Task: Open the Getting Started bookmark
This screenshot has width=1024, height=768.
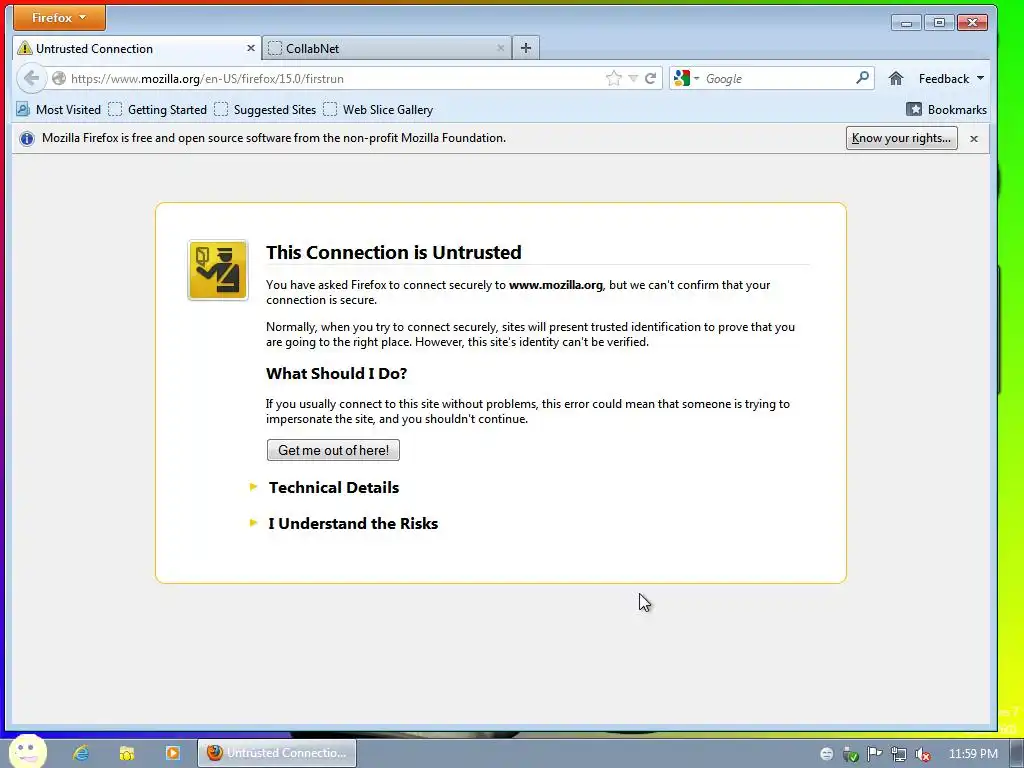Action: pyautogui.click(x=157, y=110)
